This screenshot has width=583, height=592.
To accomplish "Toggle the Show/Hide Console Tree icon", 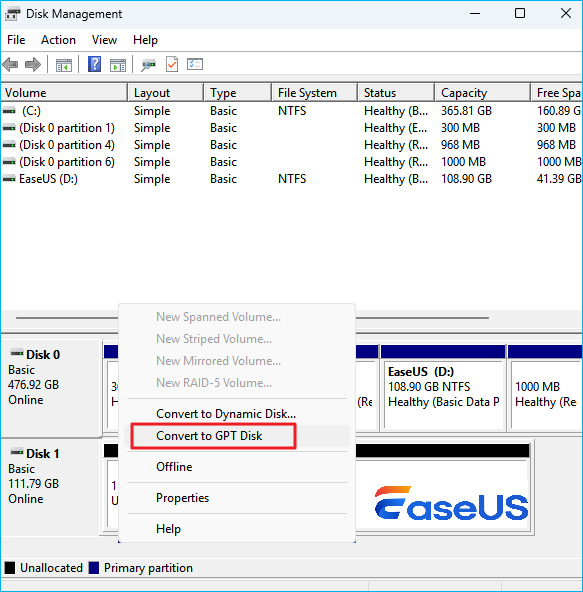I will pos(64,65).
